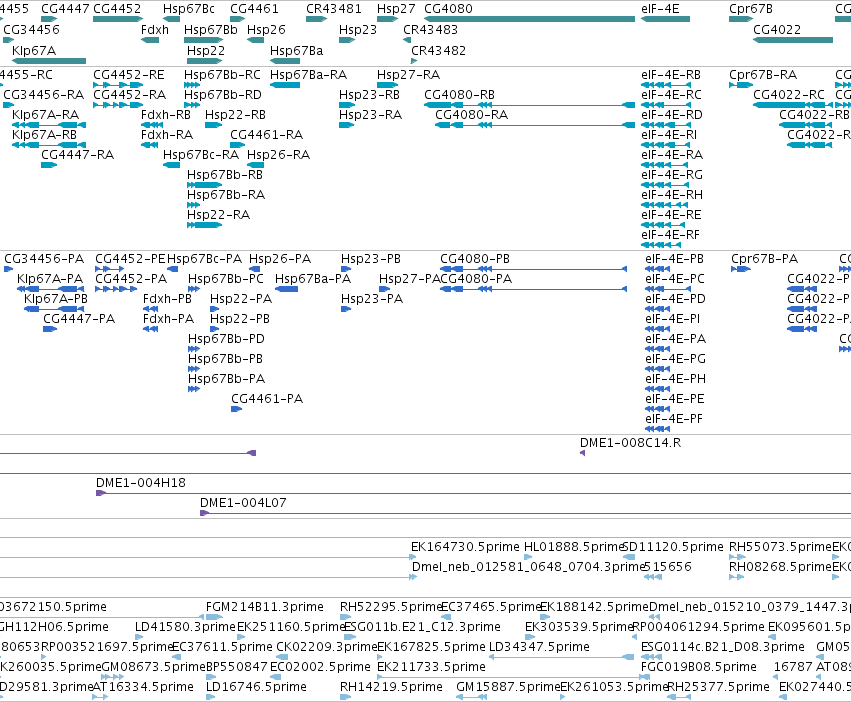Click the DME1-008C14.R clone label
Screen dimensions: 851x702
click(631, 442)
